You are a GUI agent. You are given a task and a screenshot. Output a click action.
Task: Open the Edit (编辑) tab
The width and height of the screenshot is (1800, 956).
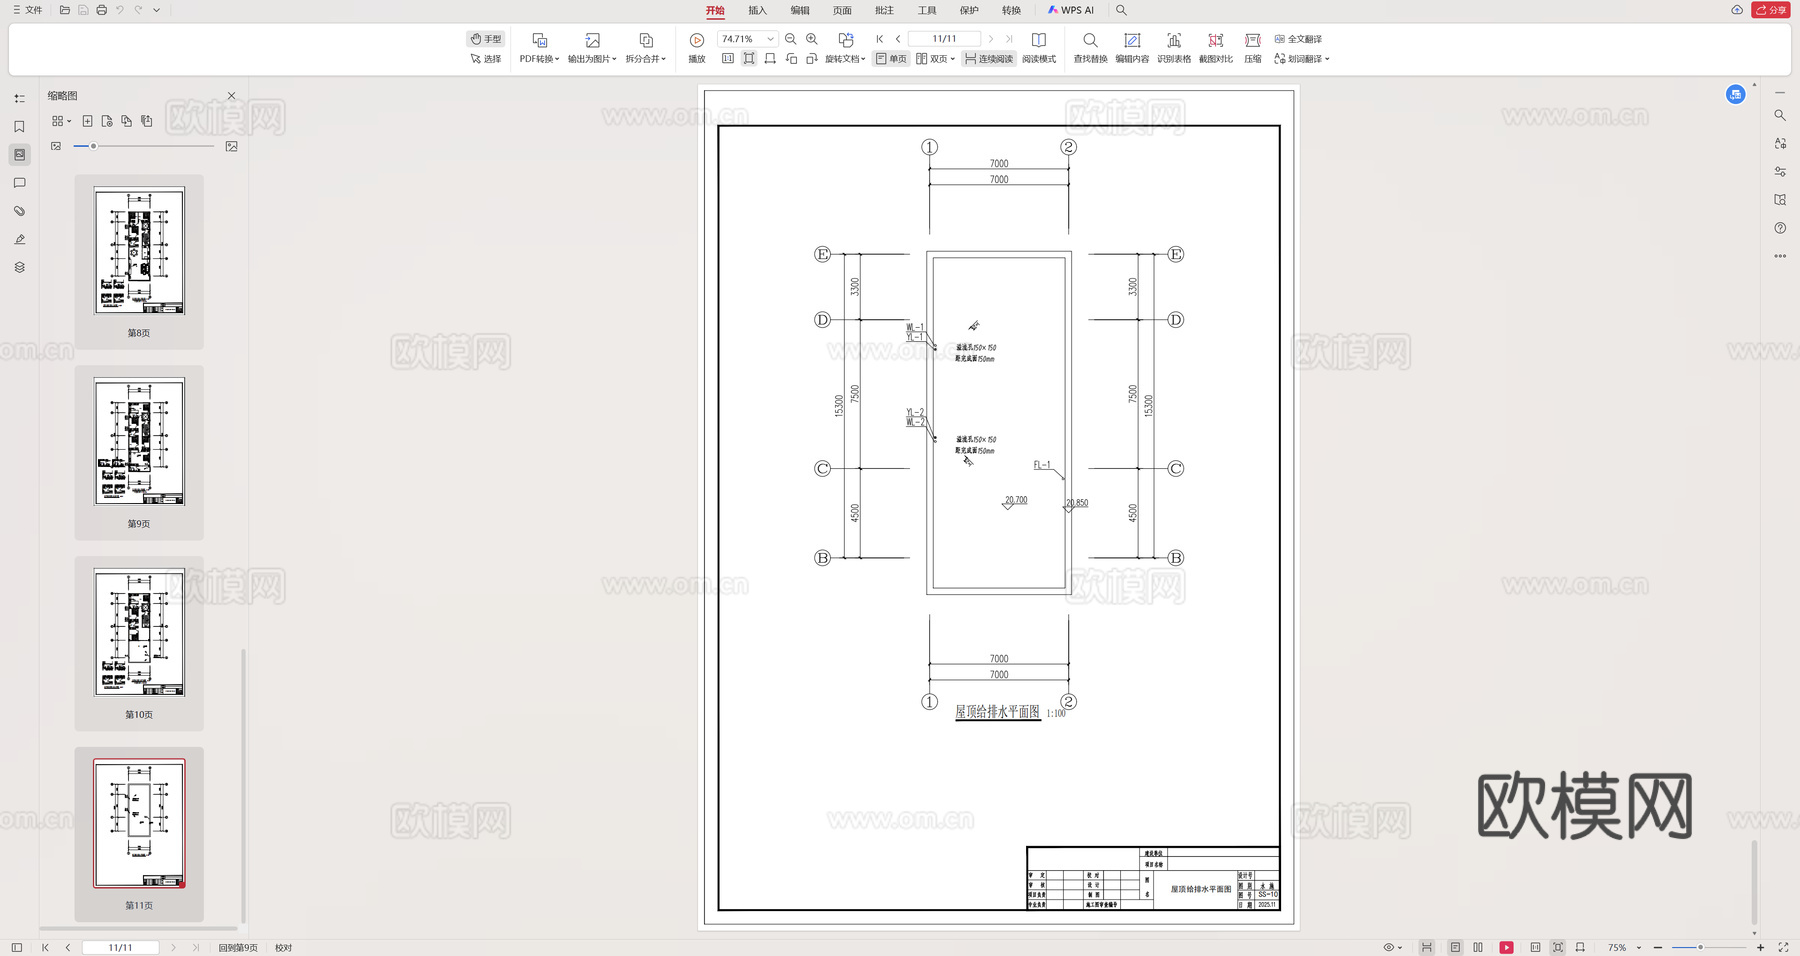[800, 10]
